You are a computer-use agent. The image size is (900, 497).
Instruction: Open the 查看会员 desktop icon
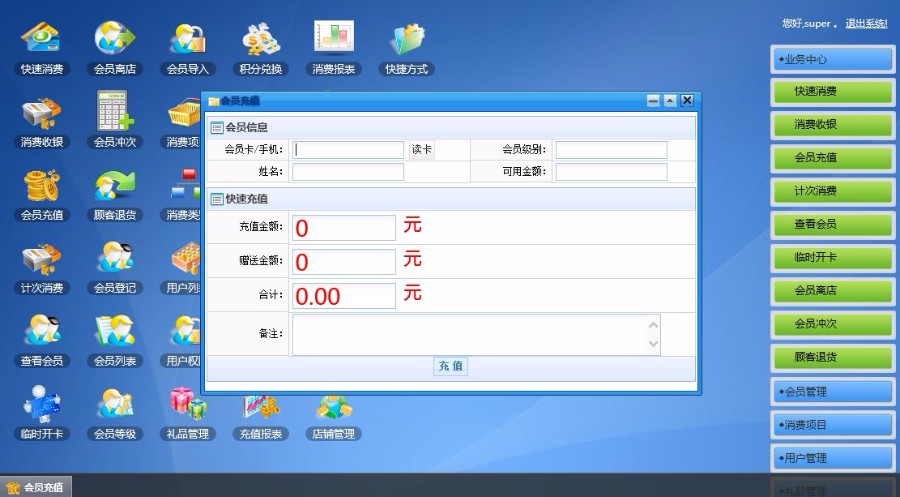point(41,340)
